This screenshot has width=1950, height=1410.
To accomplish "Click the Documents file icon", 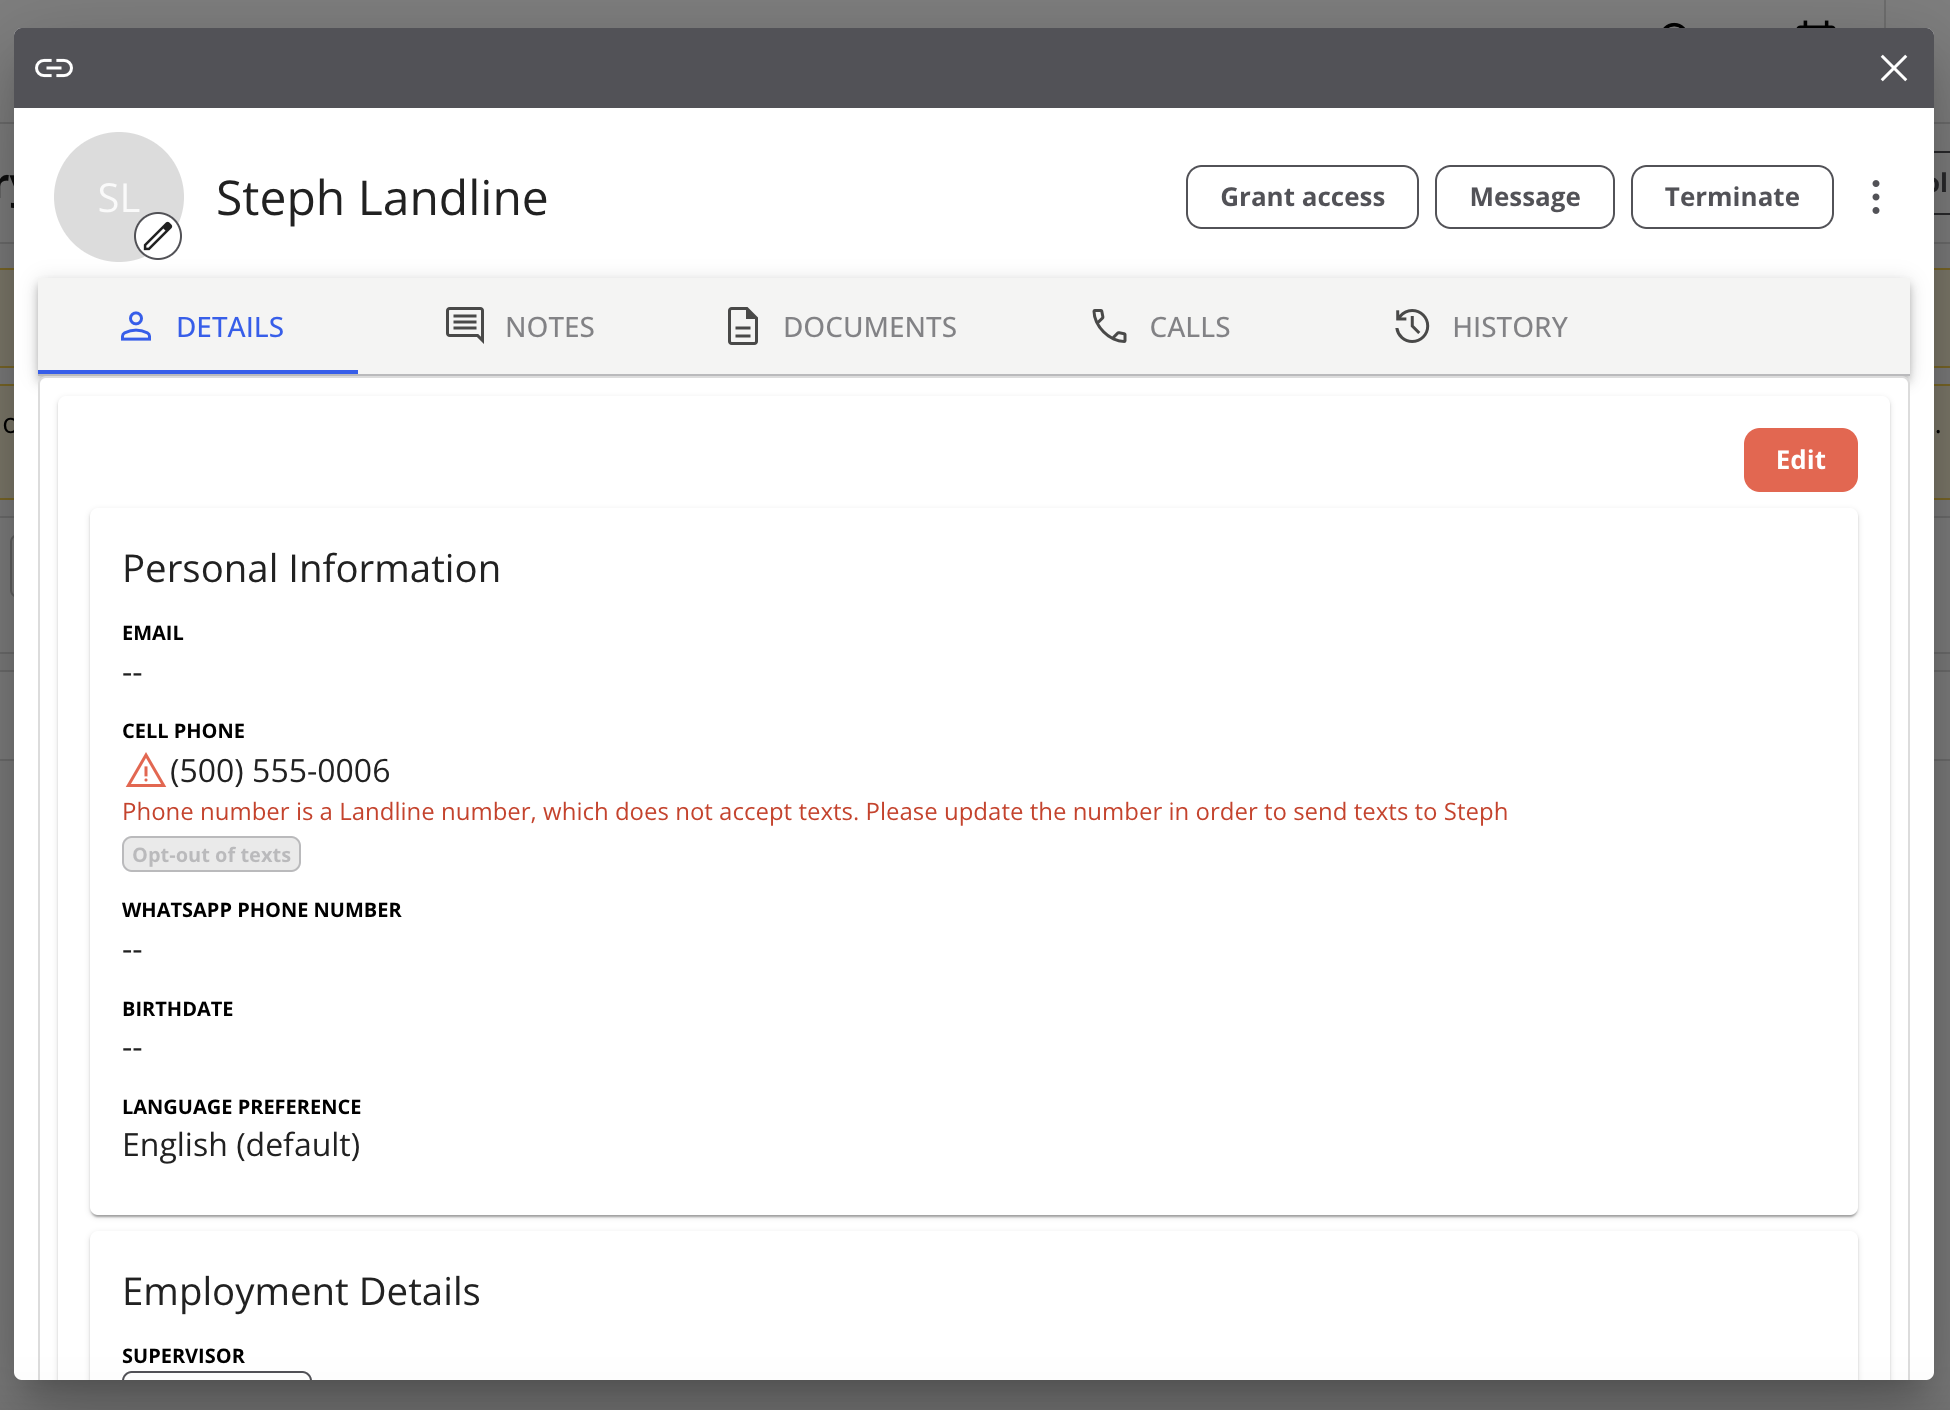I will click(742, 326).
